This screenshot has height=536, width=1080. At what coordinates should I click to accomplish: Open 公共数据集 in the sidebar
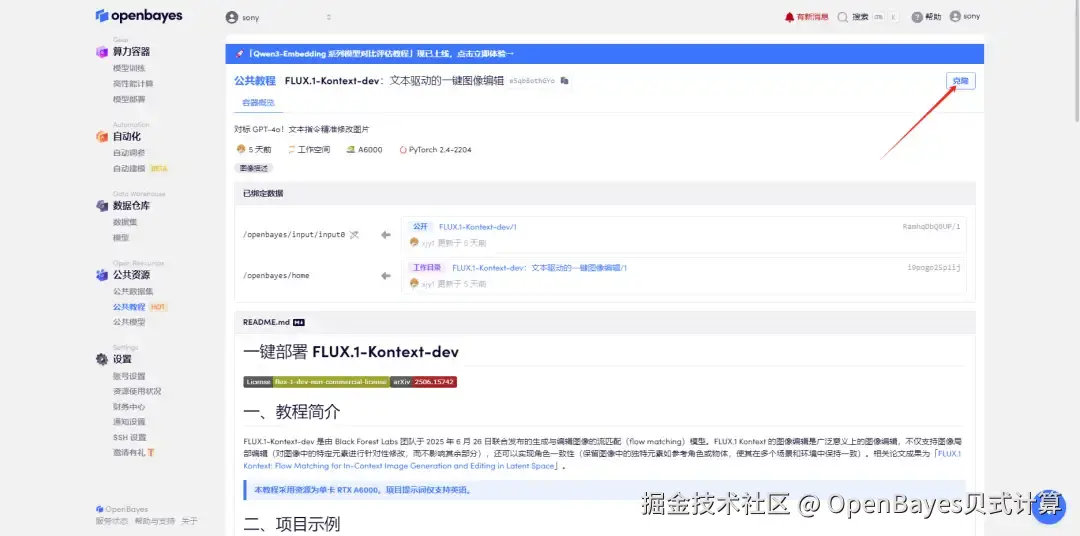click(133, 291)
